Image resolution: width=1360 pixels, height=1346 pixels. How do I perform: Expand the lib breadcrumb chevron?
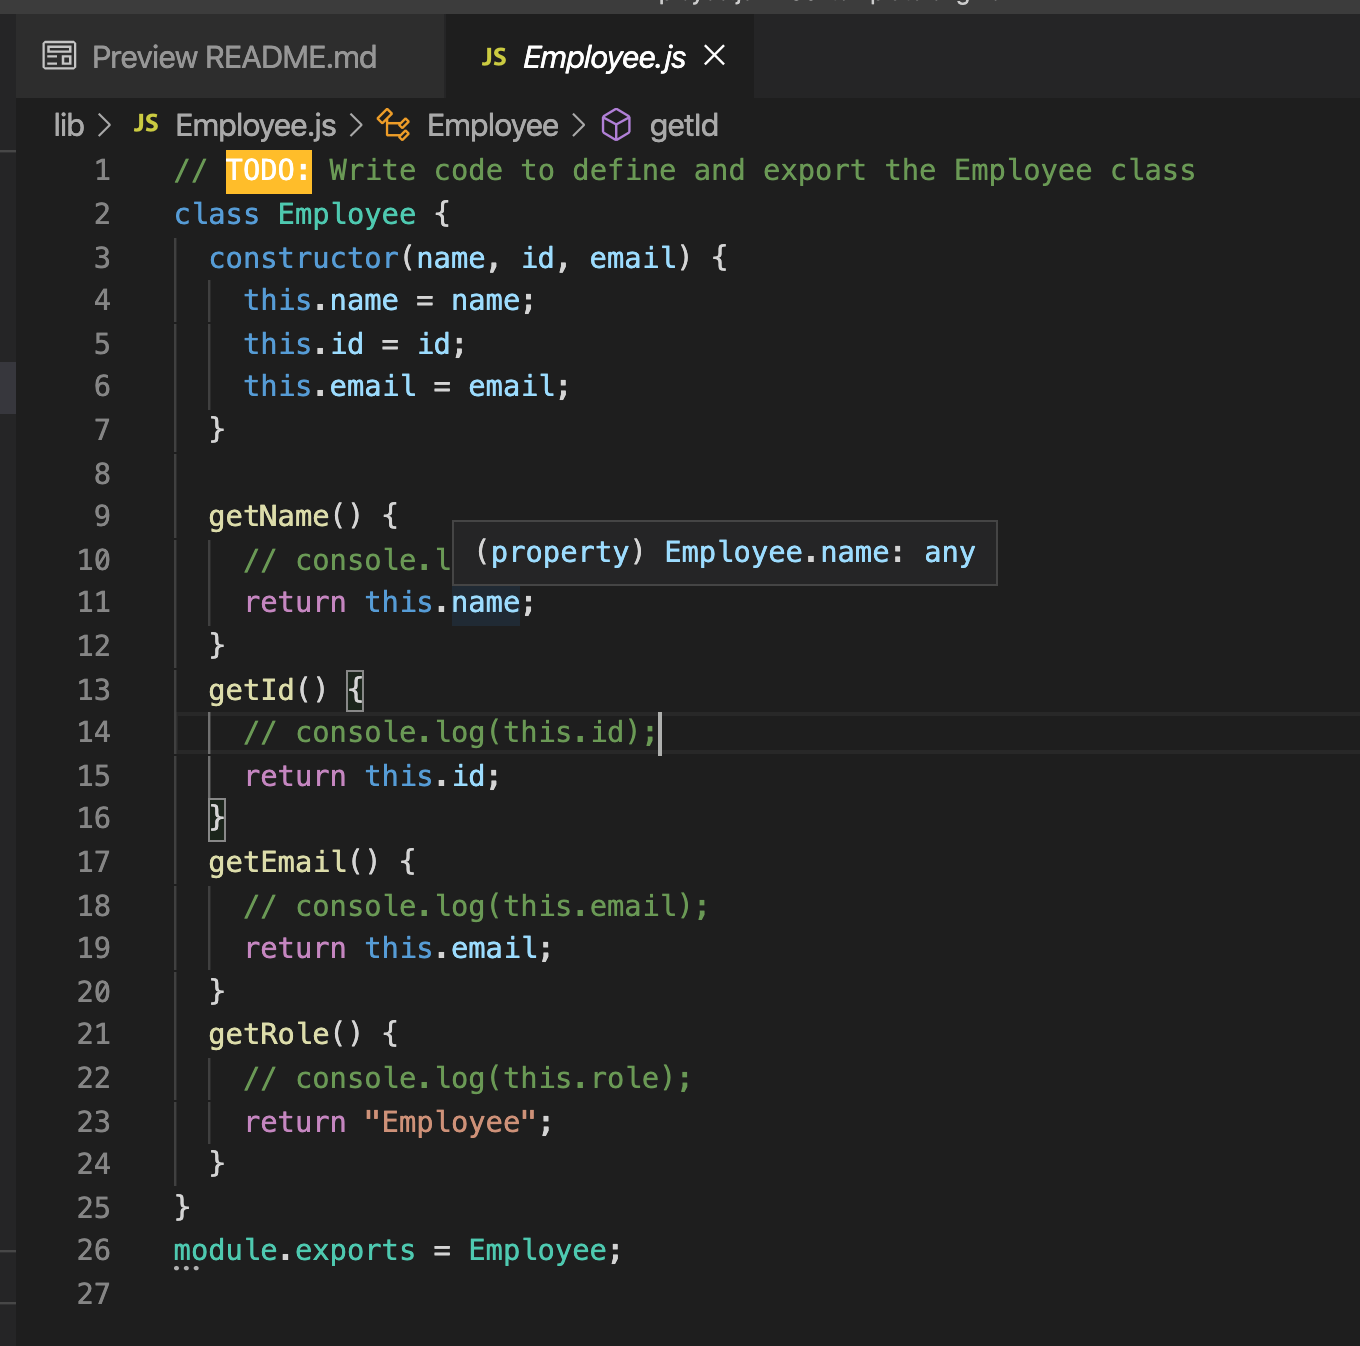104,125
